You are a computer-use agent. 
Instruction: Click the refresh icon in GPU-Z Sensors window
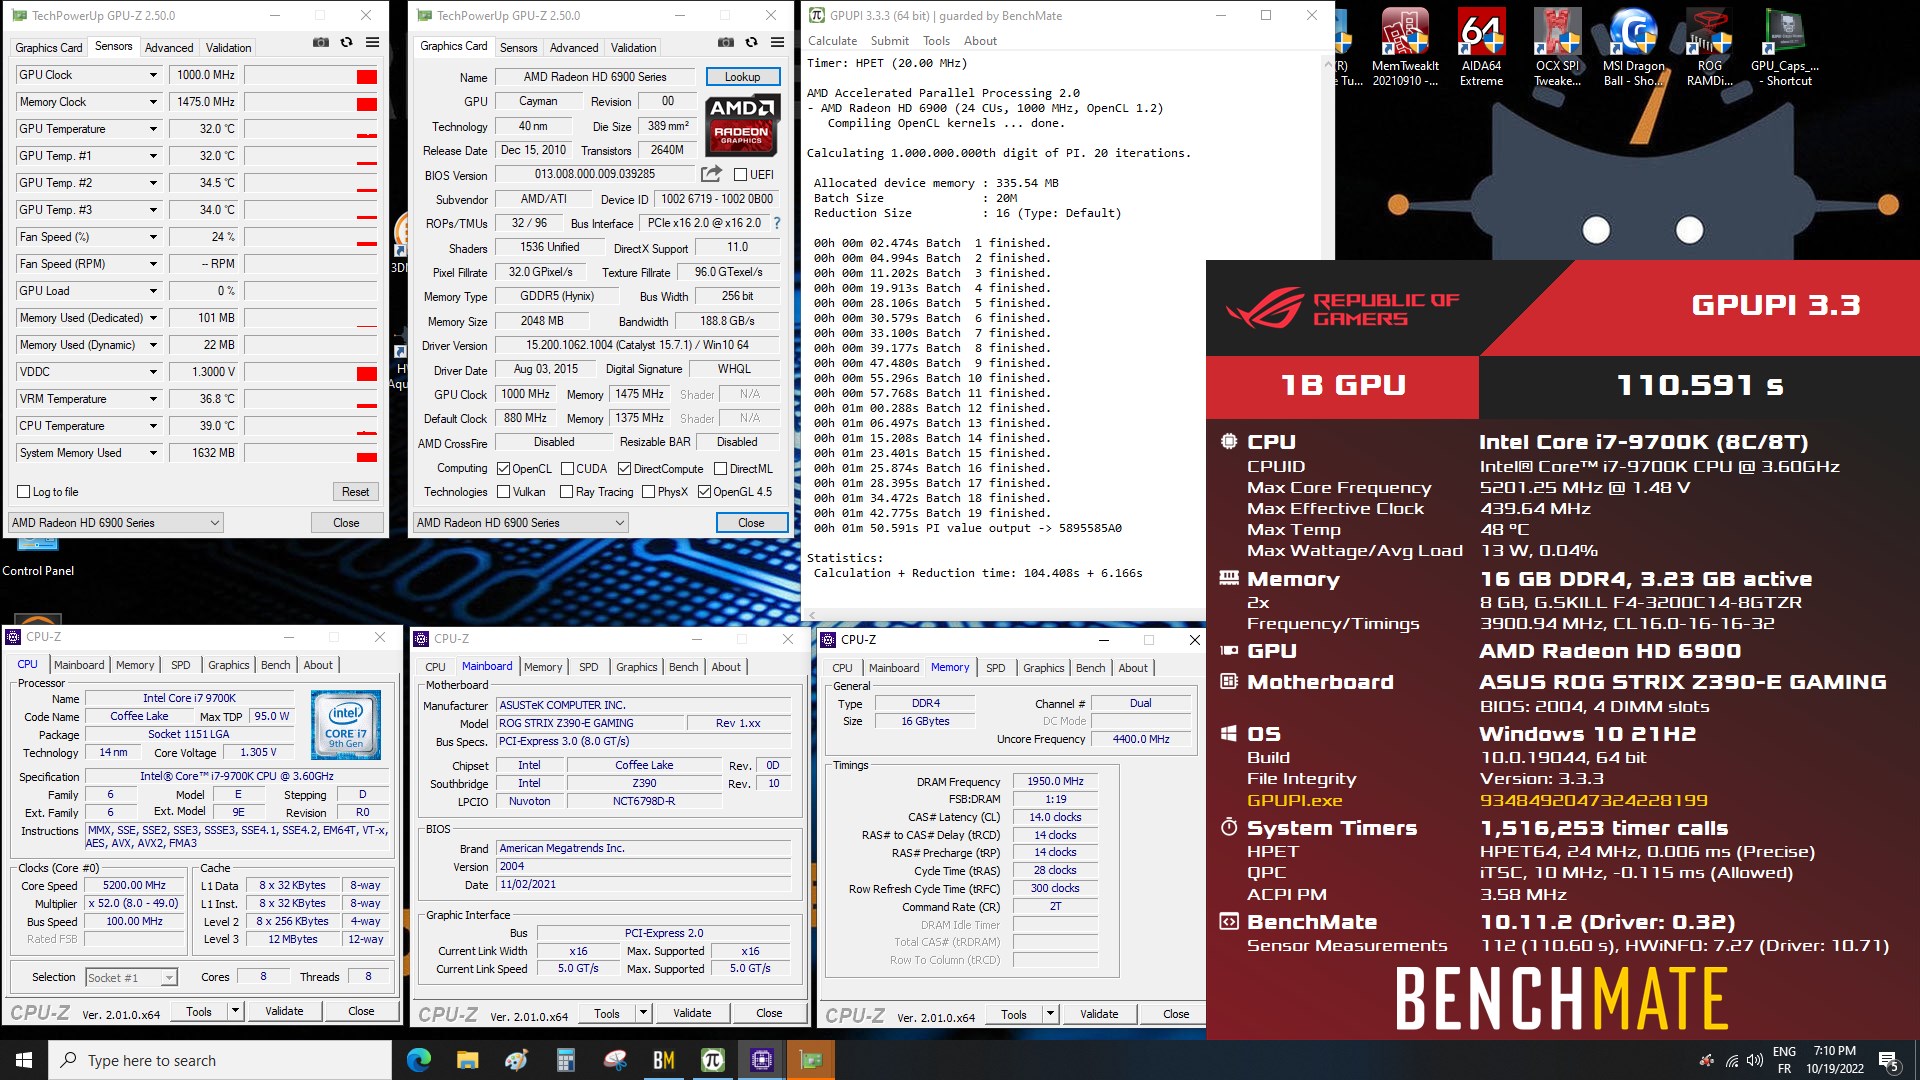346,42
